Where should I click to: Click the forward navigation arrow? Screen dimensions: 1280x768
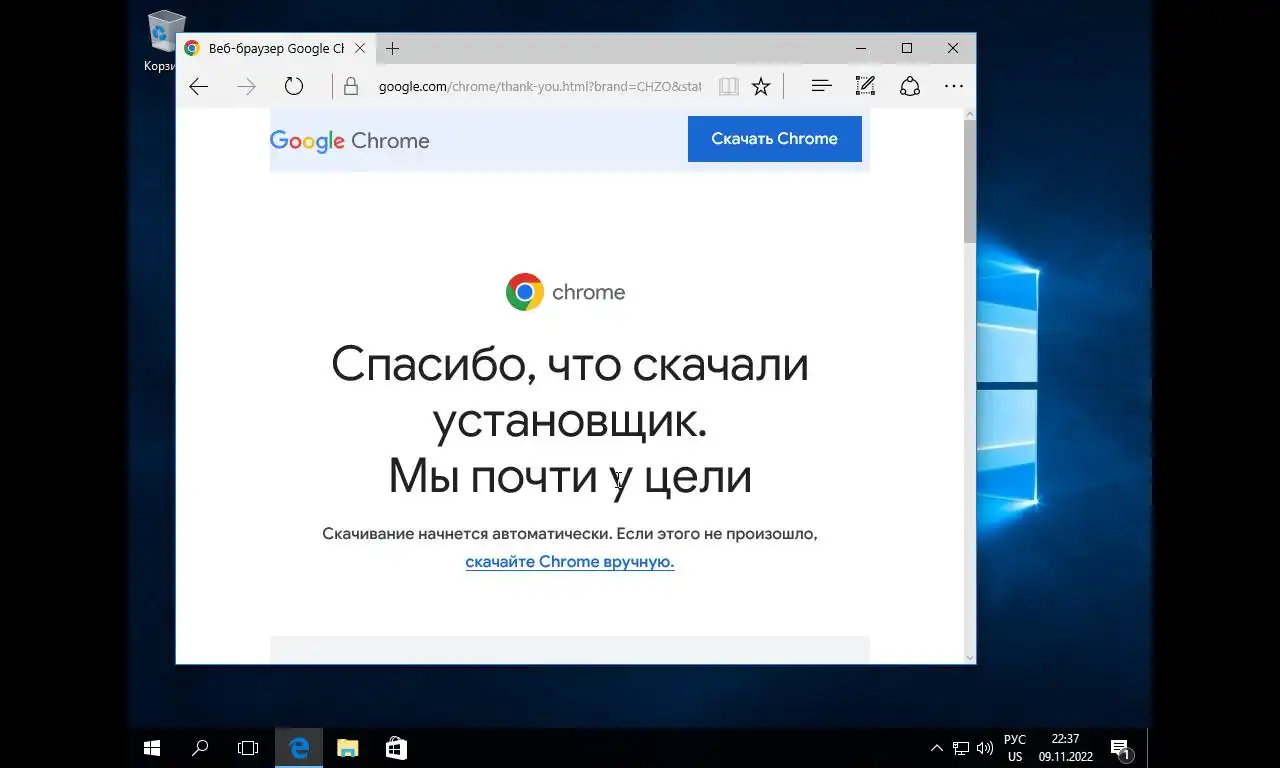tap(246, 87)
